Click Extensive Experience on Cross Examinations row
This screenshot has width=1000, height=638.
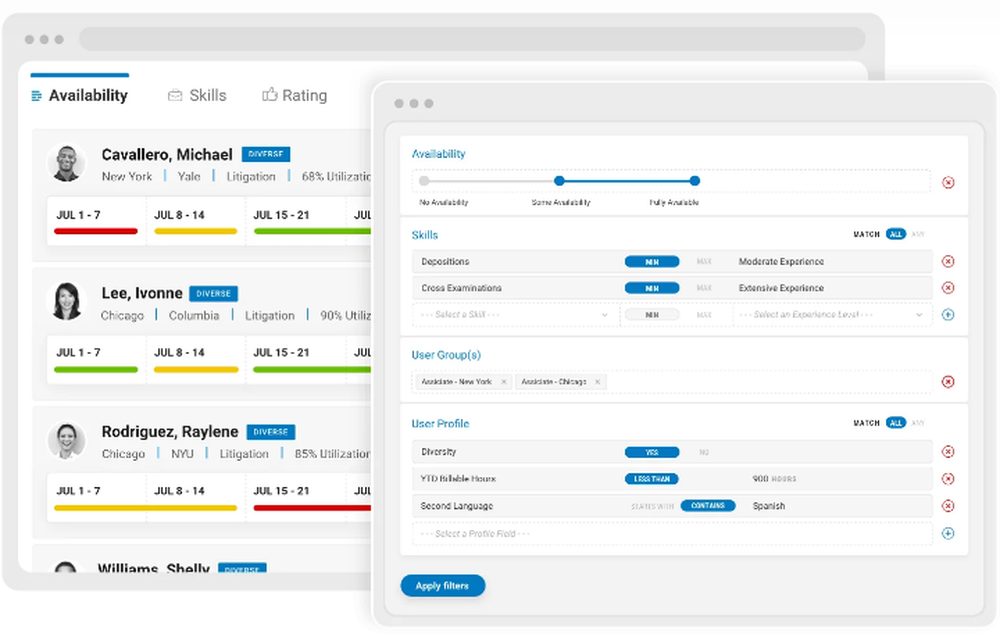[x=781, y=288]
